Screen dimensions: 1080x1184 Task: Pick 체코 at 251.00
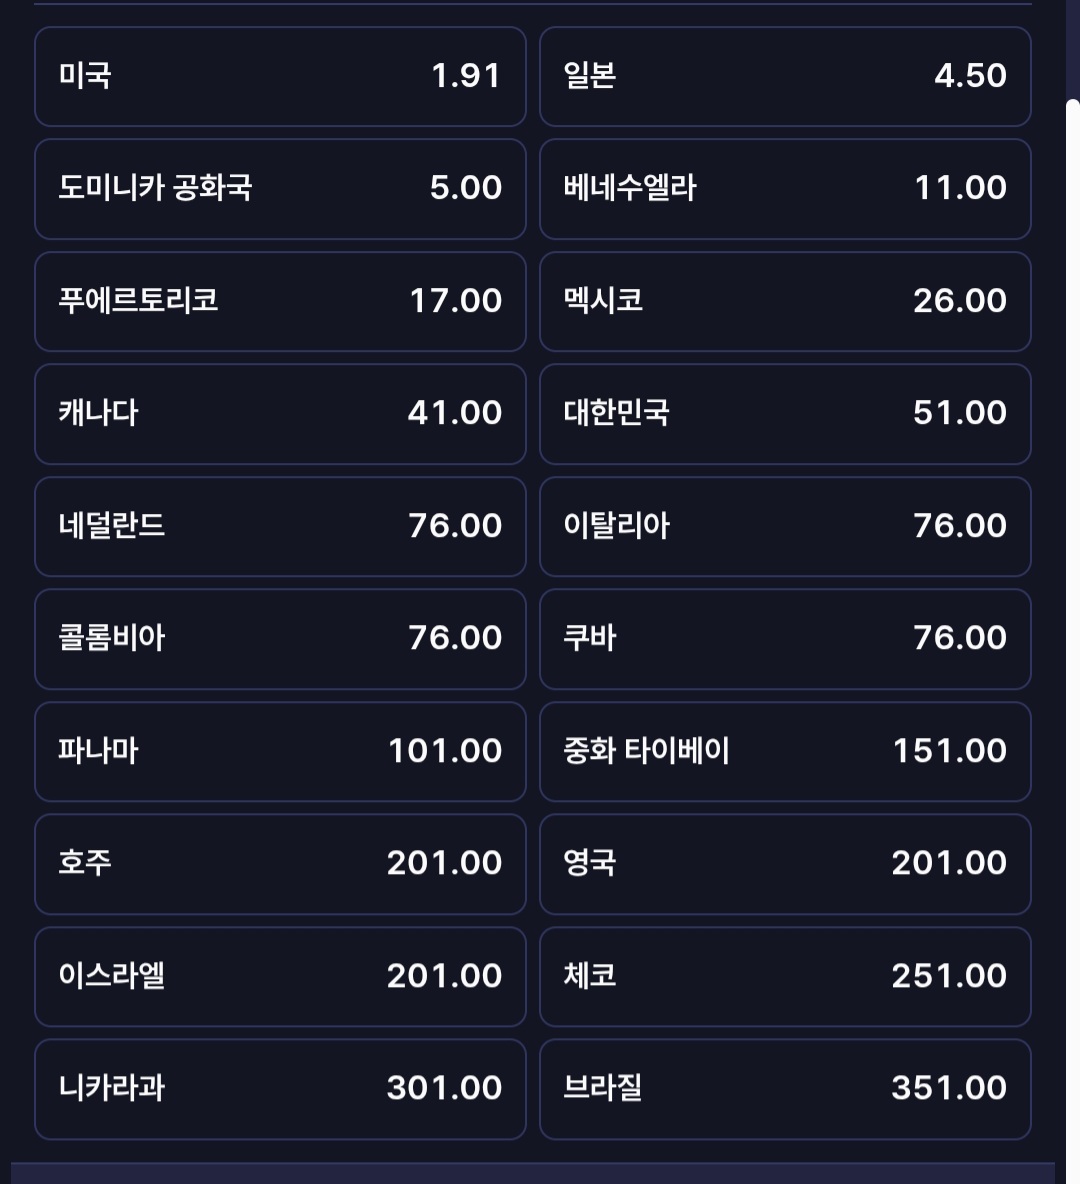[x=785, y=976]
